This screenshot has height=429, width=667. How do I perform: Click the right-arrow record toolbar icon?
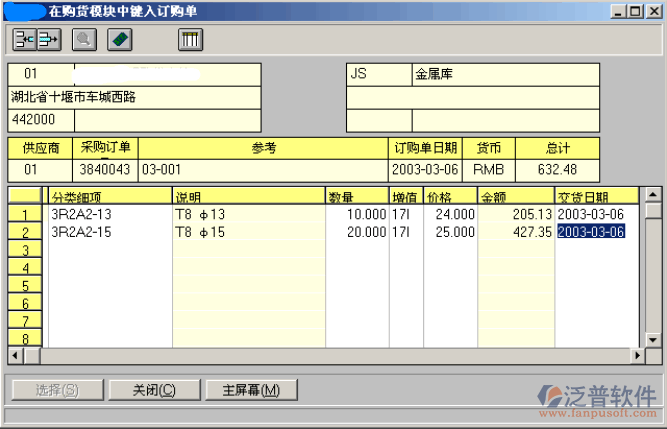[49, 40]
